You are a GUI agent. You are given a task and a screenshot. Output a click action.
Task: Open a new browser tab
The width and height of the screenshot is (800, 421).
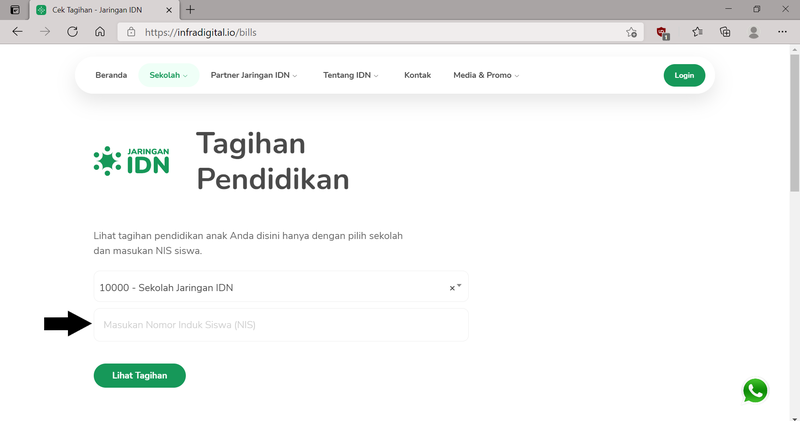190,9
